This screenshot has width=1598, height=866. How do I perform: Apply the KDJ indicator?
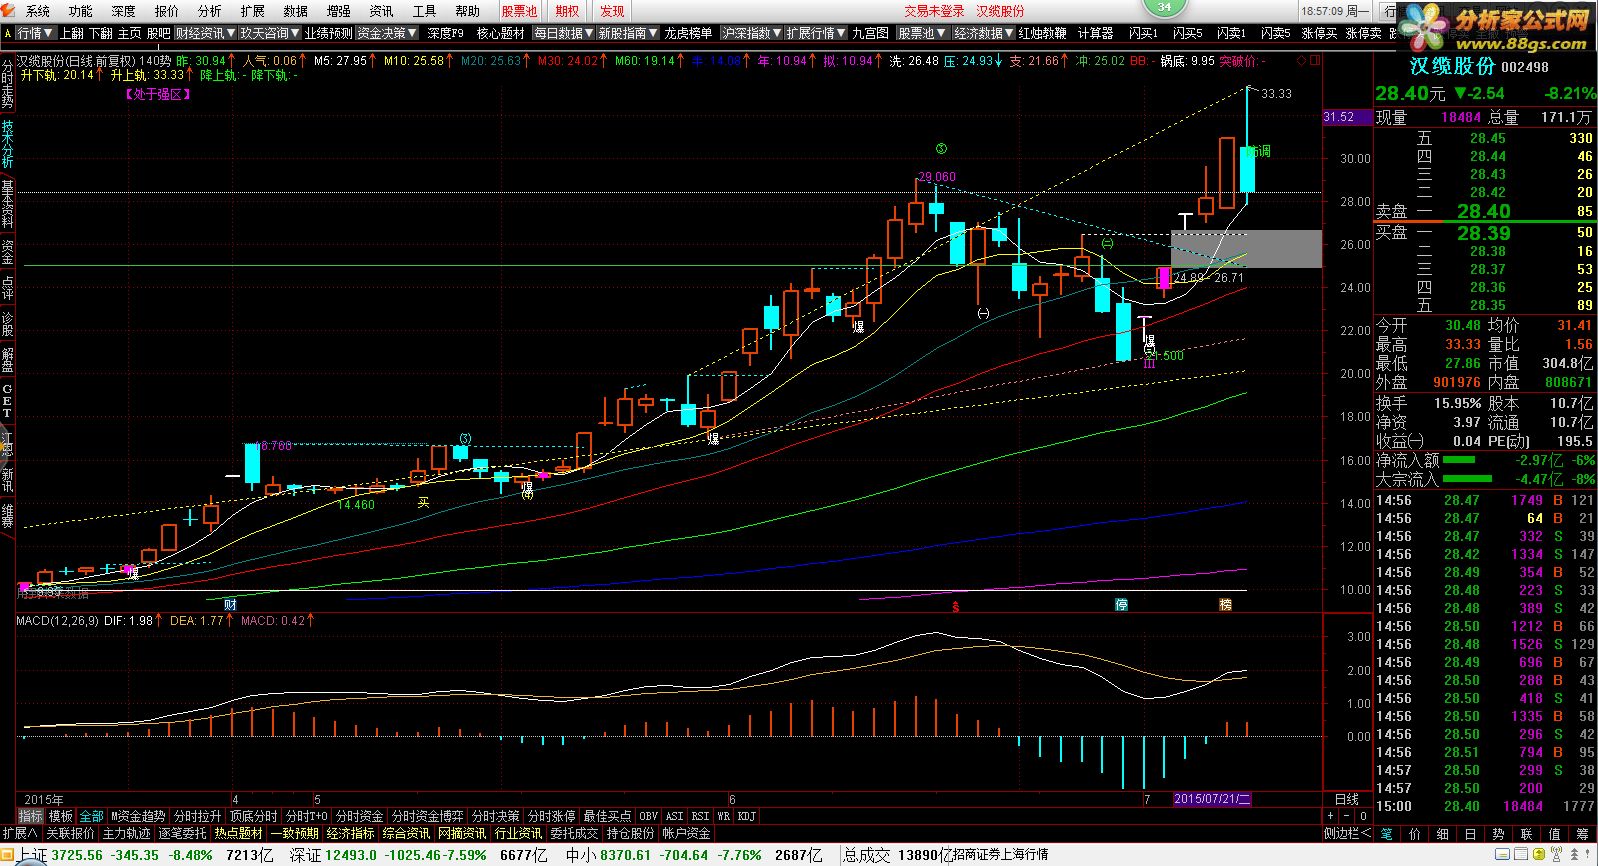tap(746, 816)
